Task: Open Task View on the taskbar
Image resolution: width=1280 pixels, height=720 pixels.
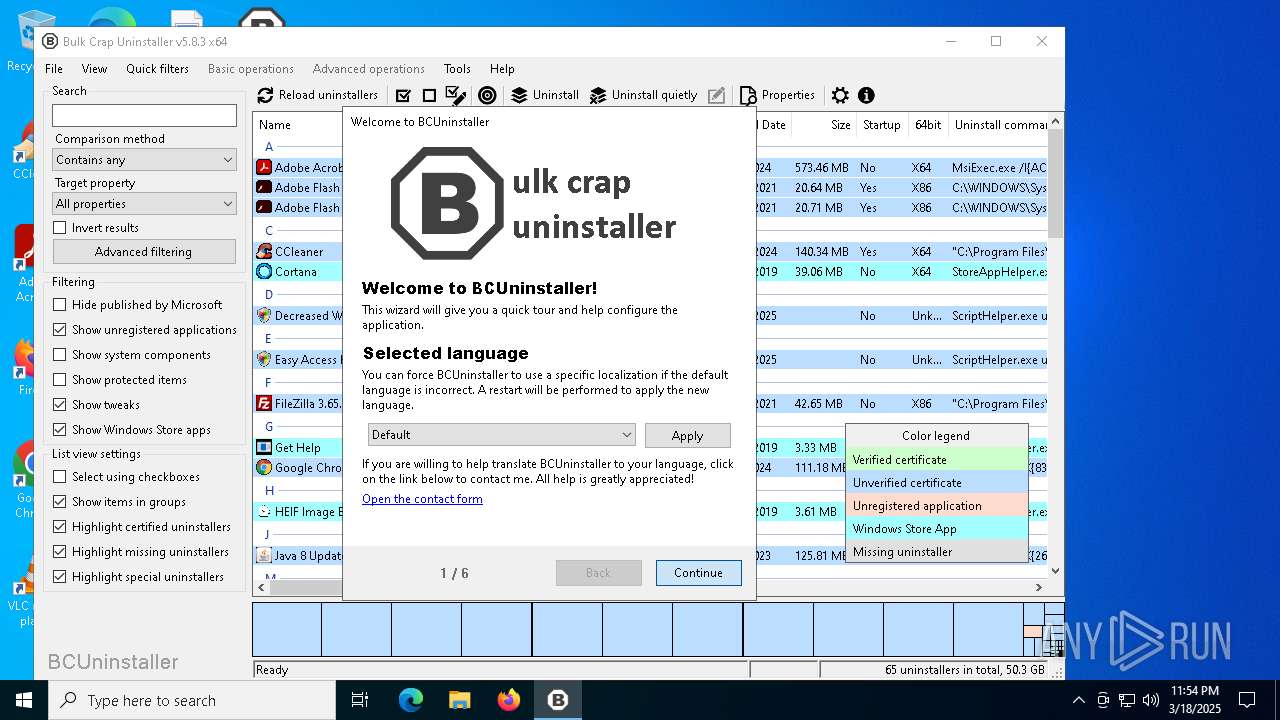Action: (x=360, y=700)
